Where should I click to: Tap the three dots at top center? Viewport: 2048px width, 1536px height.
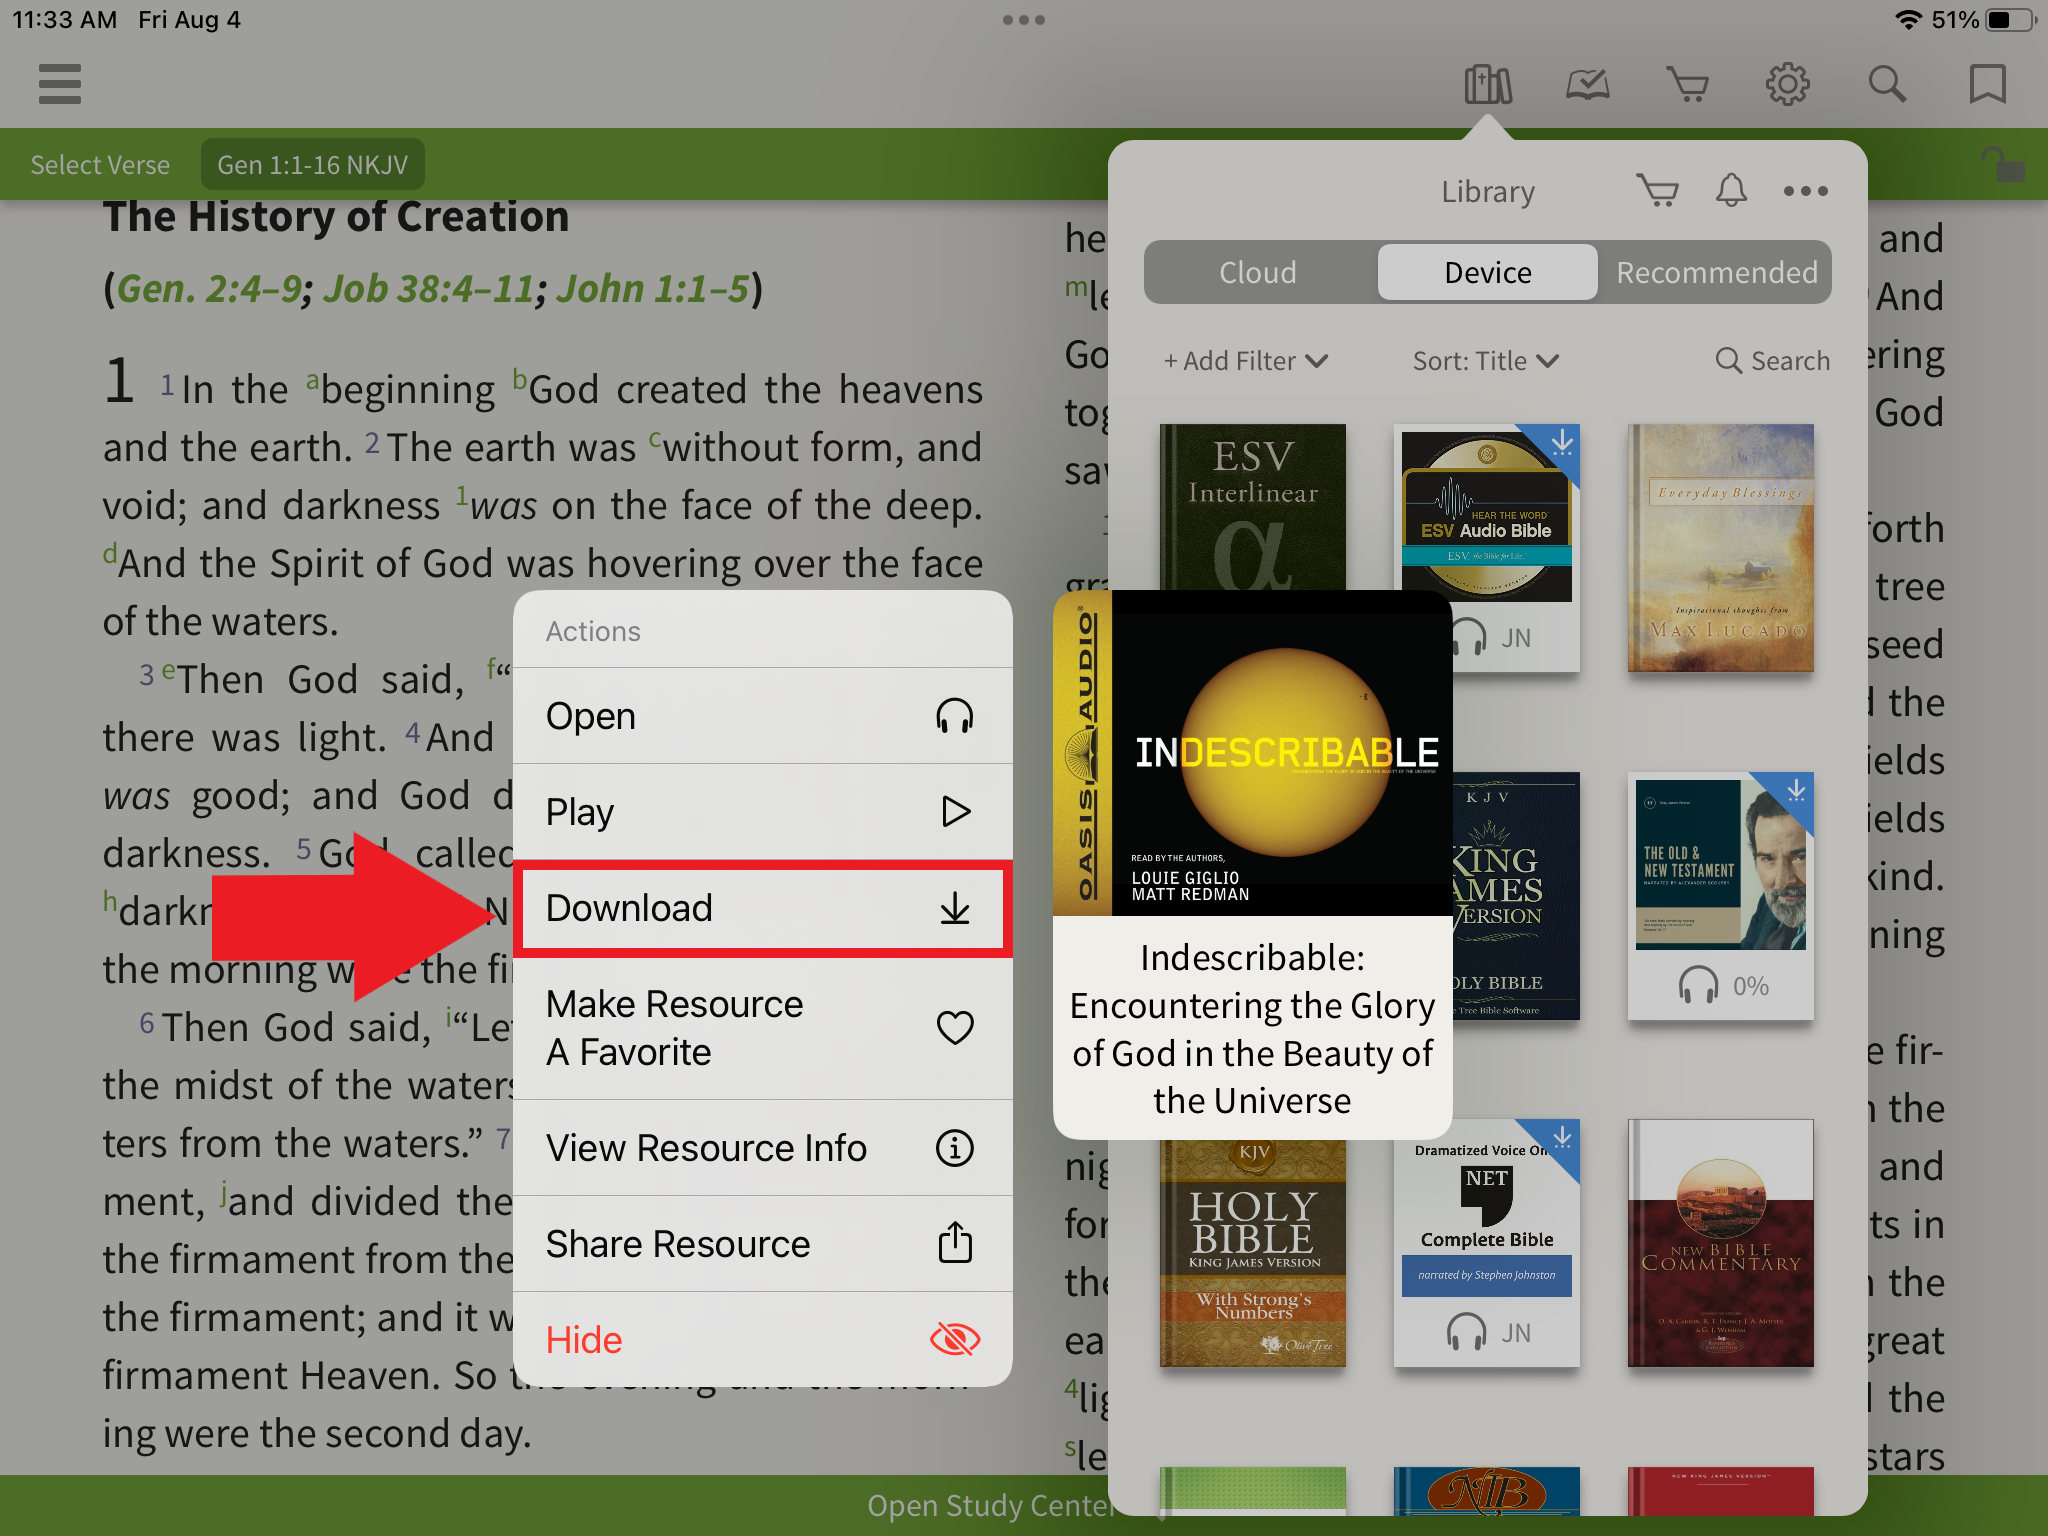(1024, 20)
